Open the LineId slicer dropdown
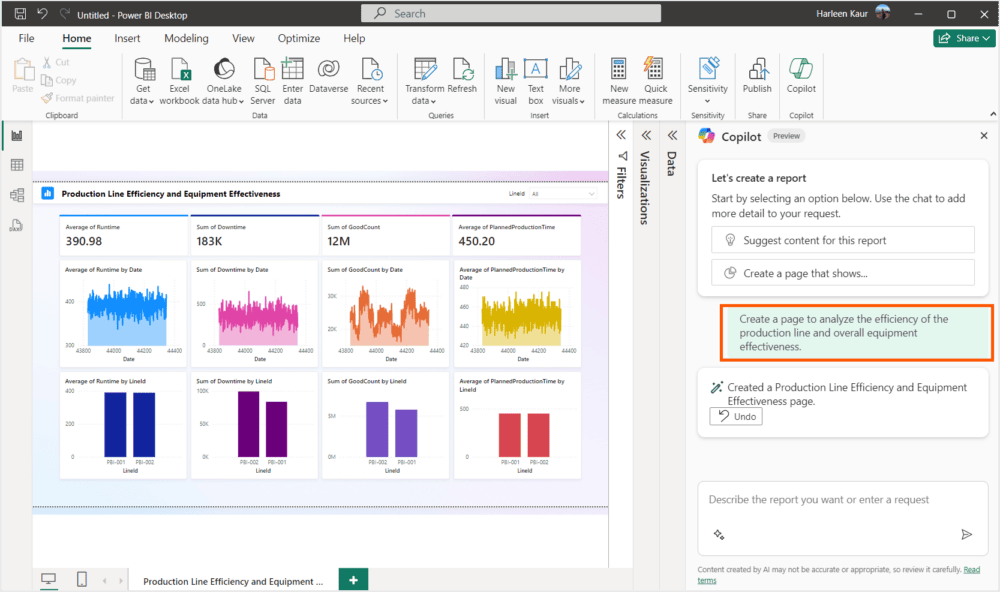 564,193
